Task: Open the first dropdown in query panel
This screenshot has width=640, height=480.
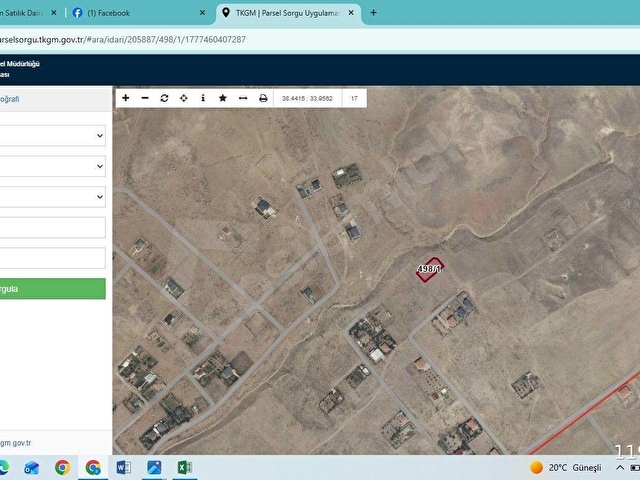Action: pyautogui.click(x=52, y=136)
